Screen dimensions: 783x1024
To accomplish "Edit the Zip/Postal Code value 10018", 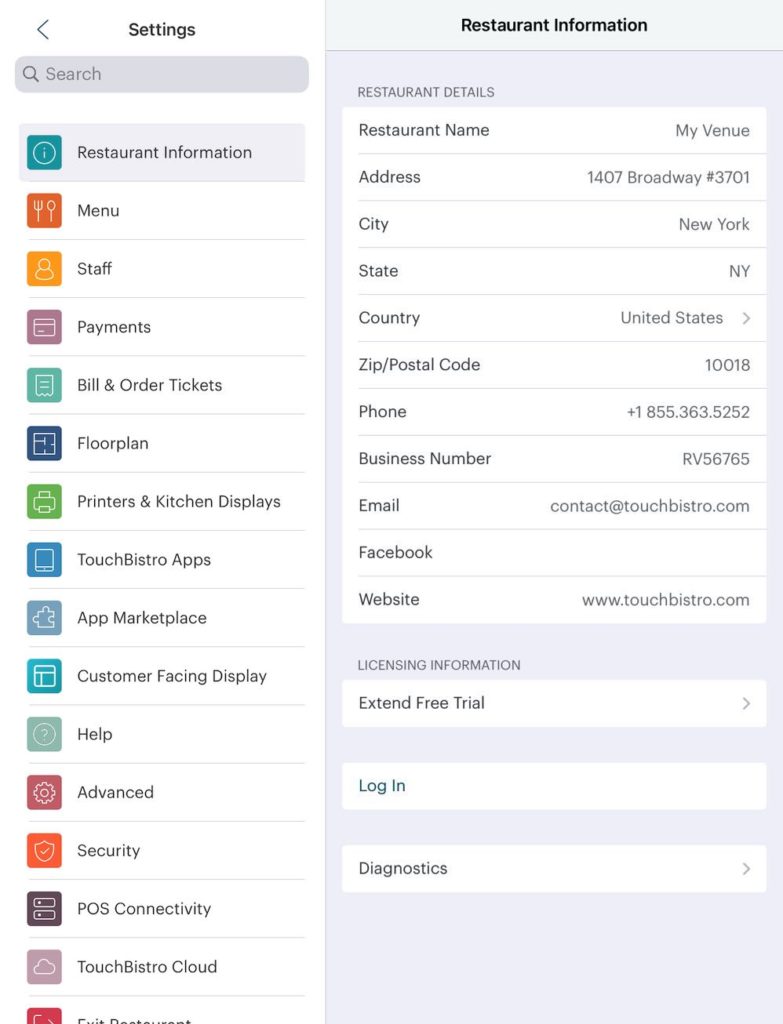I will 727,365.
